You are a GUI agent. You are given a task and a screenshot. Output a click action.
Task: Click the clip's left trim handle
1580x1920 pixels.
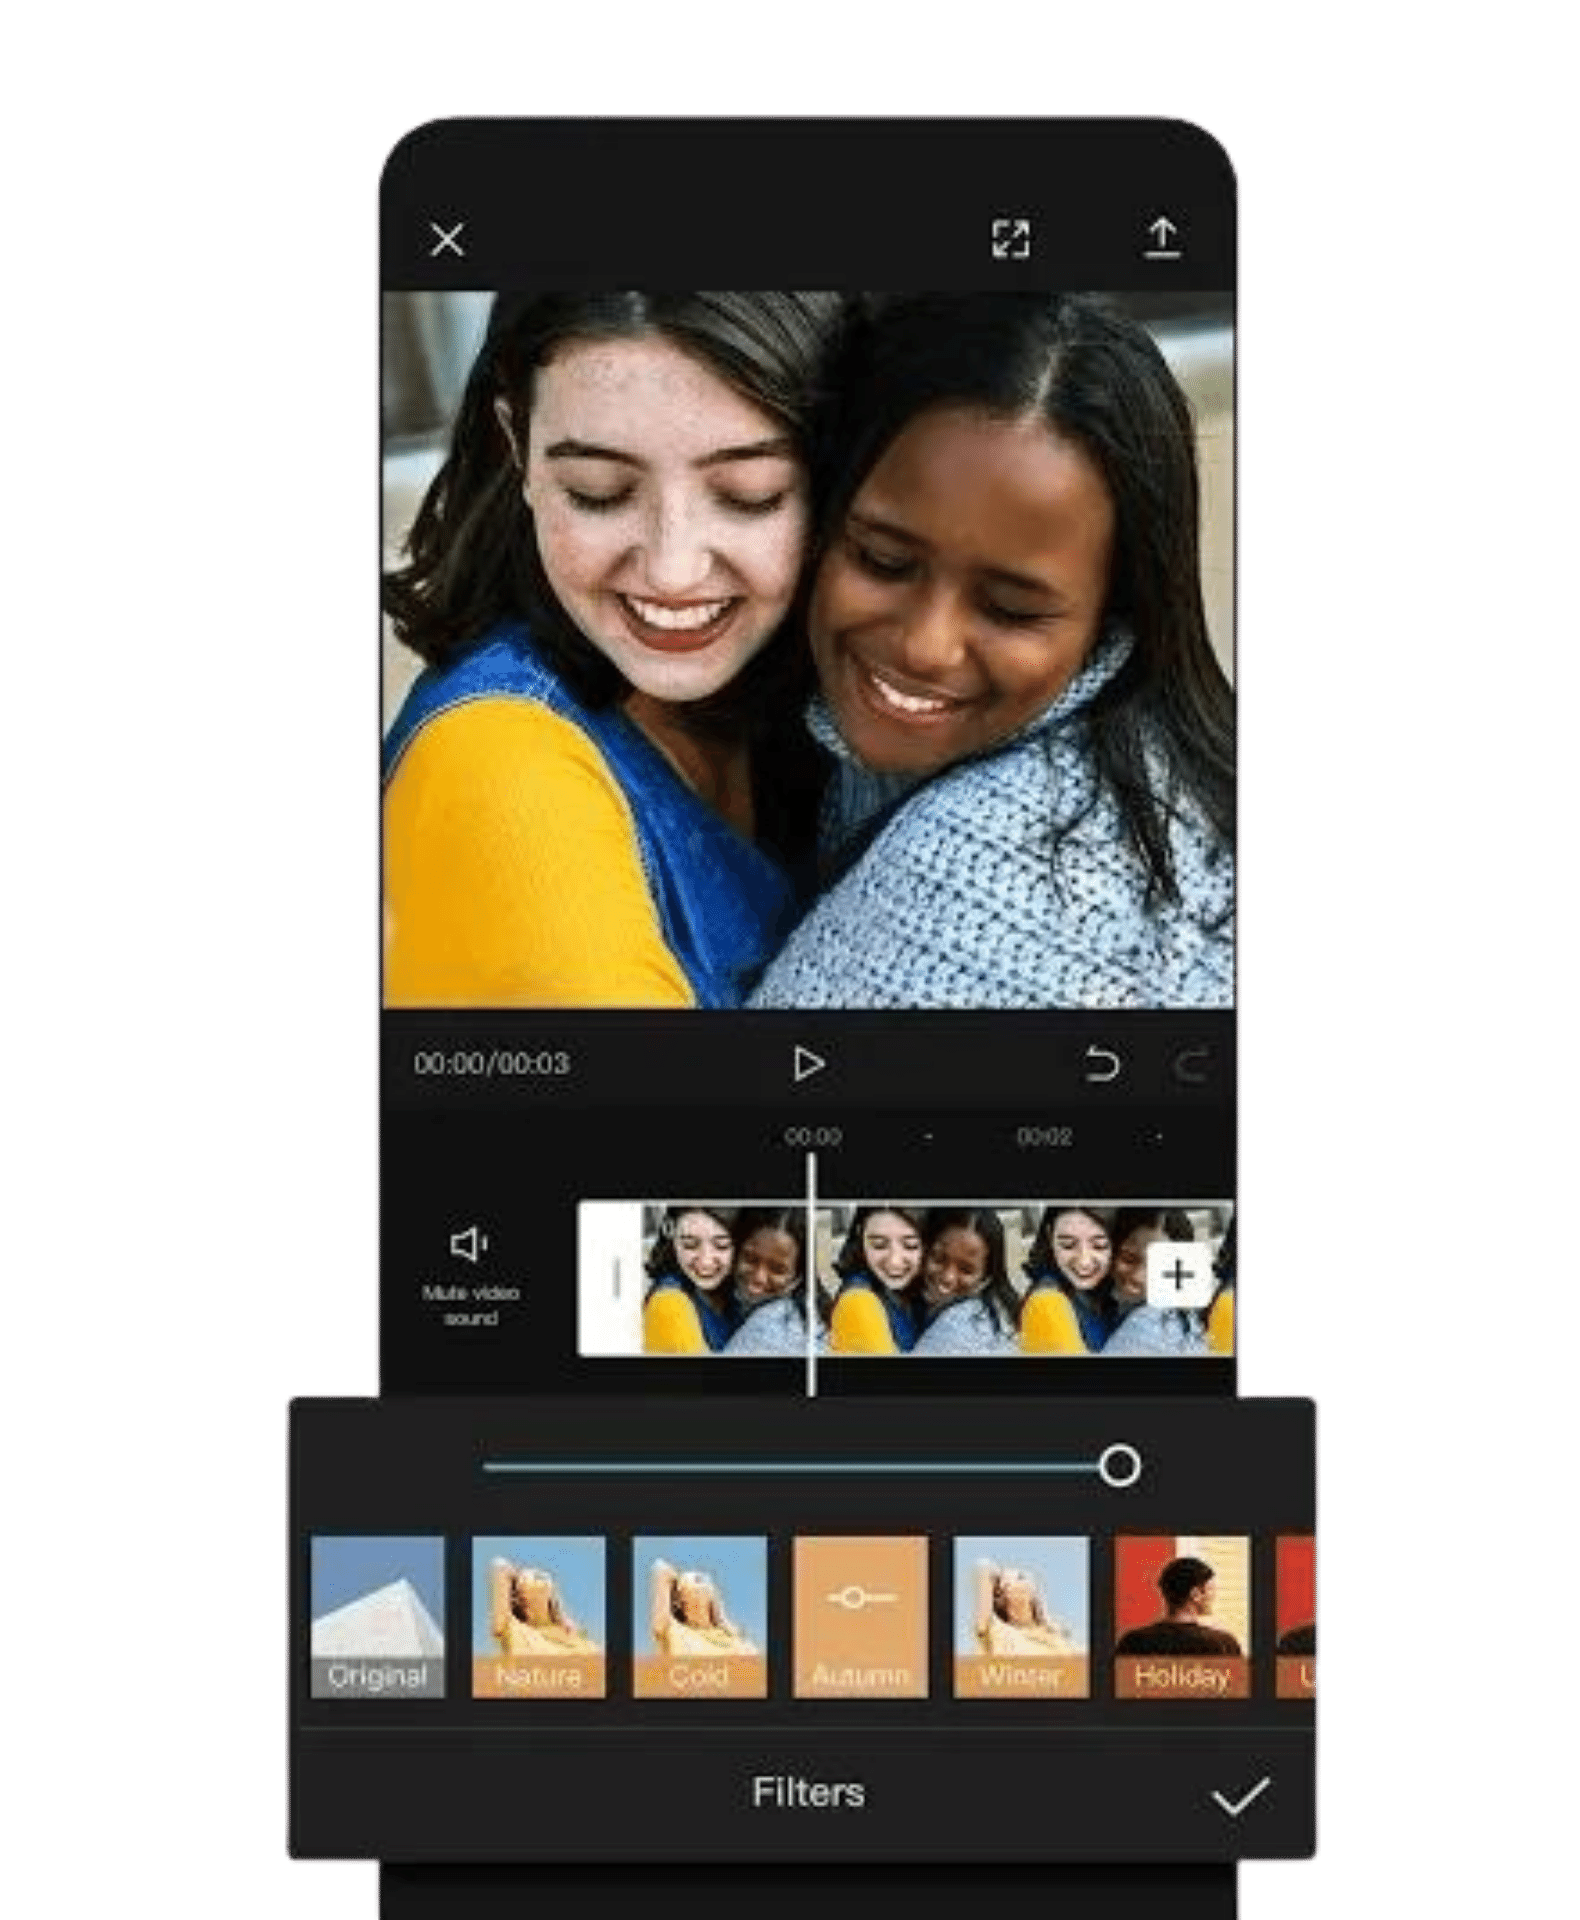[613, 1279]
